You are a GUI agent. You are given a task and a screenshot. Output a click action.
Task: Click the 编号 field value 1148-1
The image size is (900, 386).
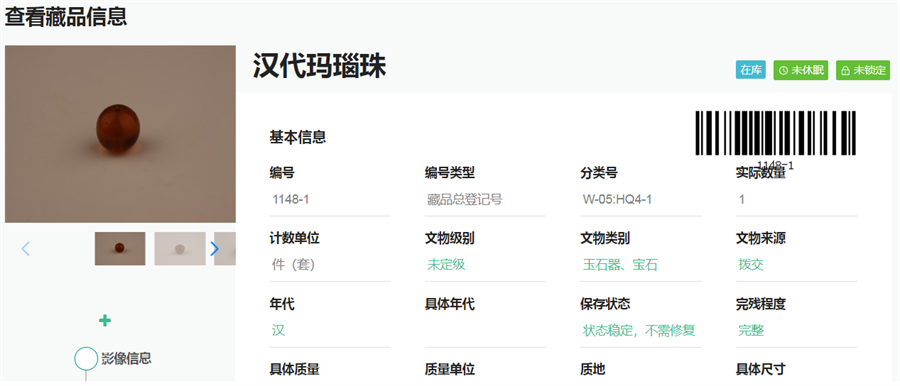[330, 200]
